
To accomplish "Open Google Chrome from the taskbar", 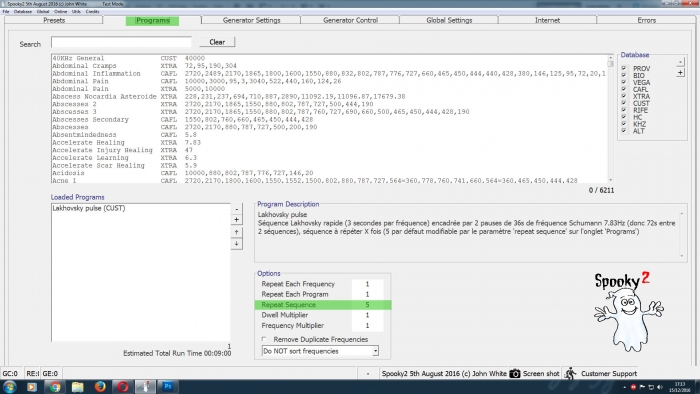I will tap(55, 387).
